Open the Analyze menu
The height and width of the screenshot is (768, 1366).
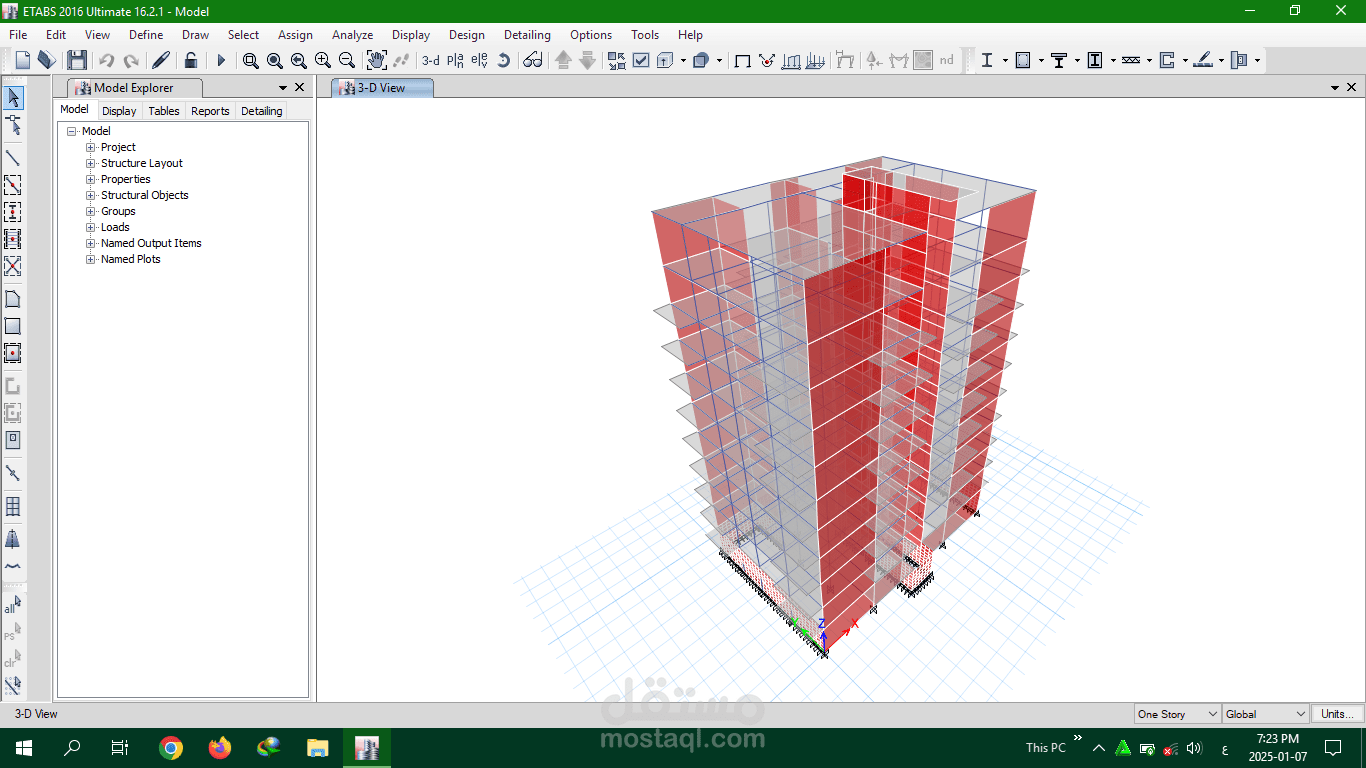(x=352, y=34)
